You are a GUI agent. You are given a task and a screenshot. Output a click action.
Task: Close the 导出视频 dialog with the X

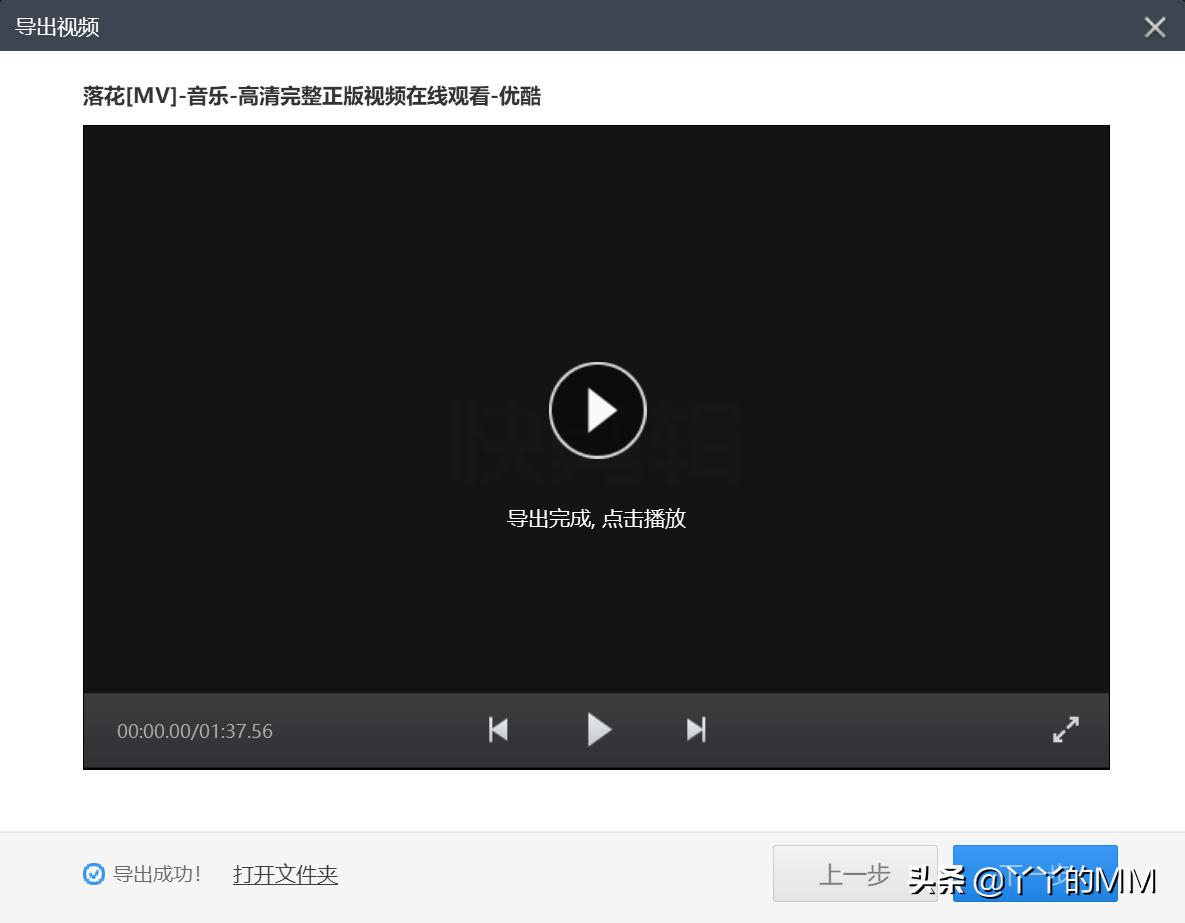(1155, 27)
